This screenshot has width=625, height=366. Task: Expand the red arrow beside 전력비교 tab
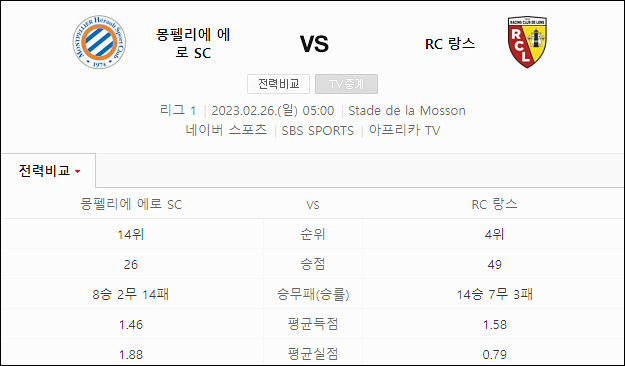(78, 172)
